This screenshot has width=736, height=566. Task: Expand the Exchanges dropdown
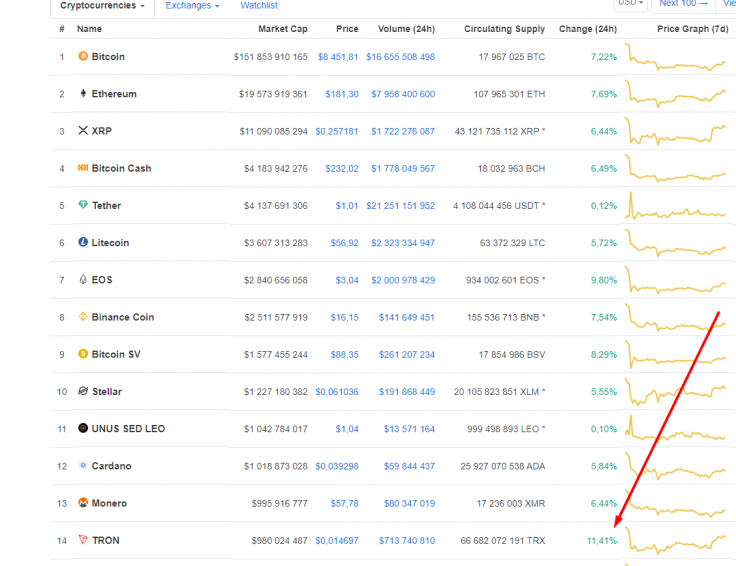192,6
